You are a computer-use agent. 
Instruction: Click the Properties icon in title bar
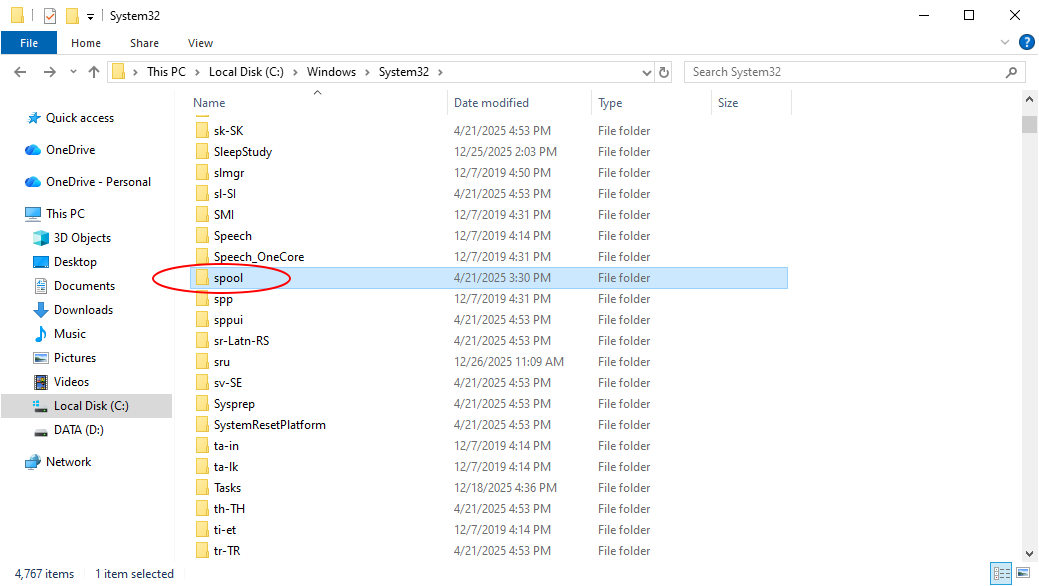pyautogui.click(x=50, y=16)
